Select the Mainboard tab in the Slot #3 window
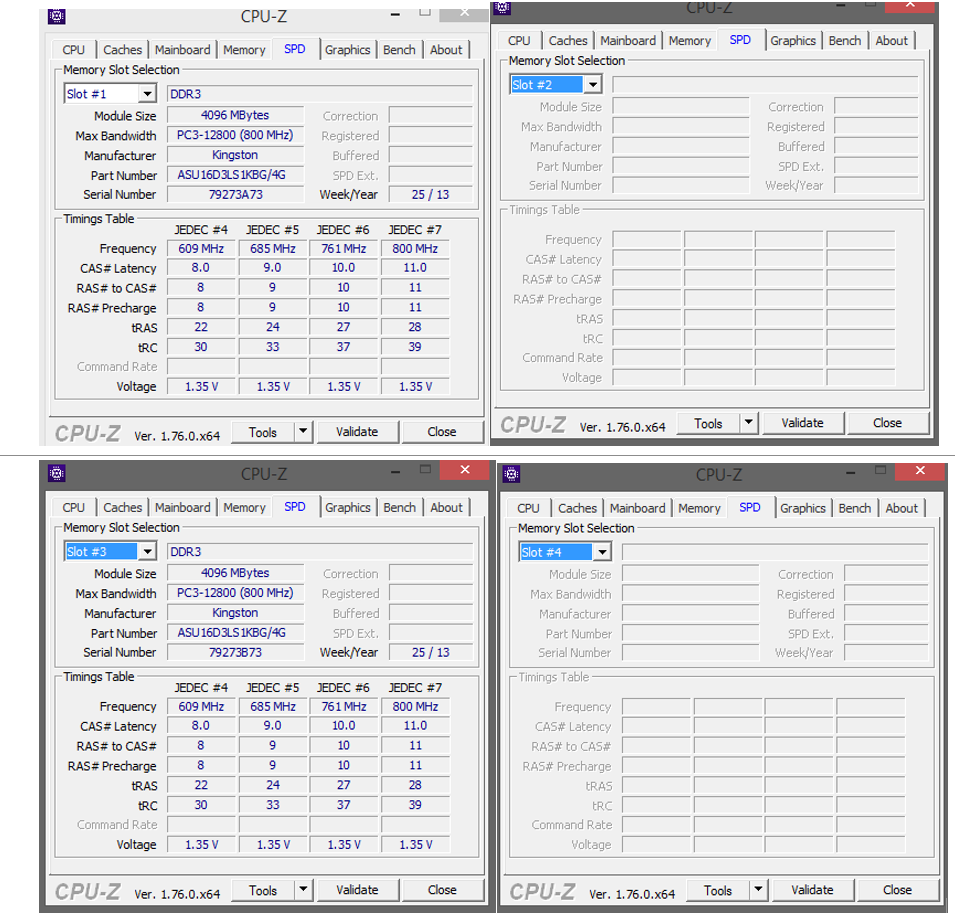The width and height of the screenshot is (955, 922). pyautogui.click(x=183, y=507)
